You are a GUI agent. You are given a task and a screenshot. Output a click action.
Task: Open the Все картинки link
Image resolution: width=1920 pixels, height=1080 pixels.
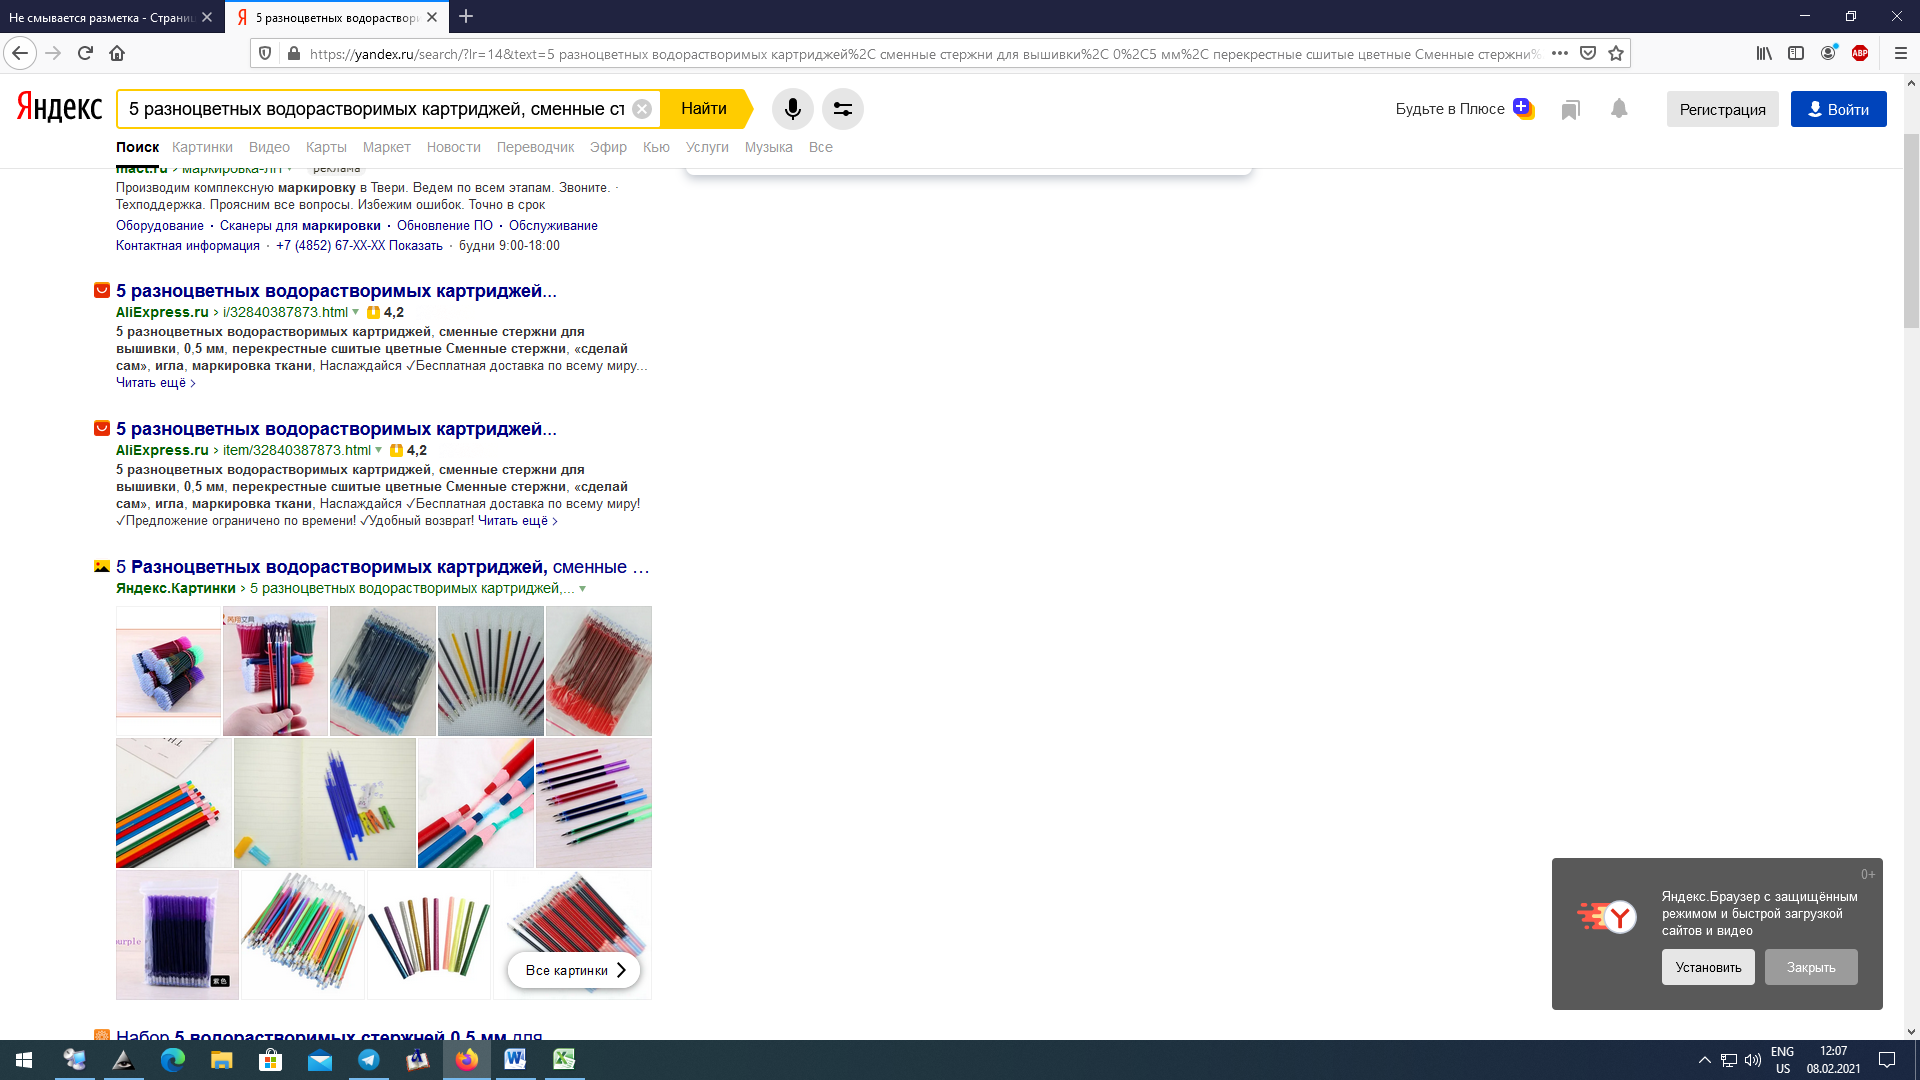574,970
